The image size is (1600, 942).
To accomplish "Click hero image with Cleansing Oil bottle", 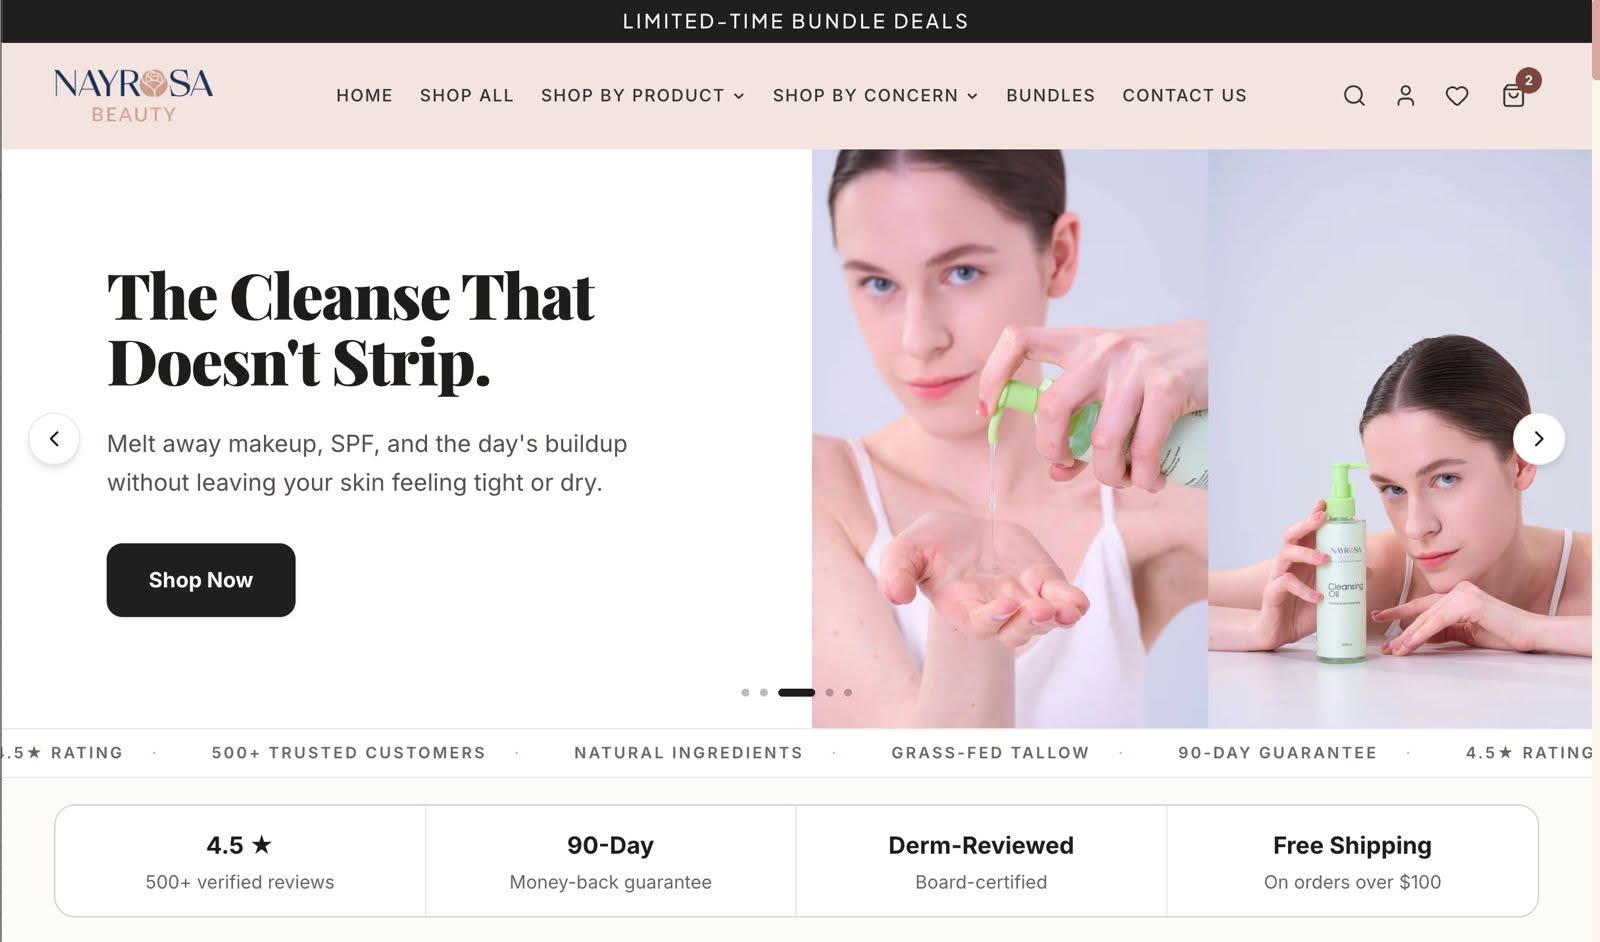I will 1400,438.
